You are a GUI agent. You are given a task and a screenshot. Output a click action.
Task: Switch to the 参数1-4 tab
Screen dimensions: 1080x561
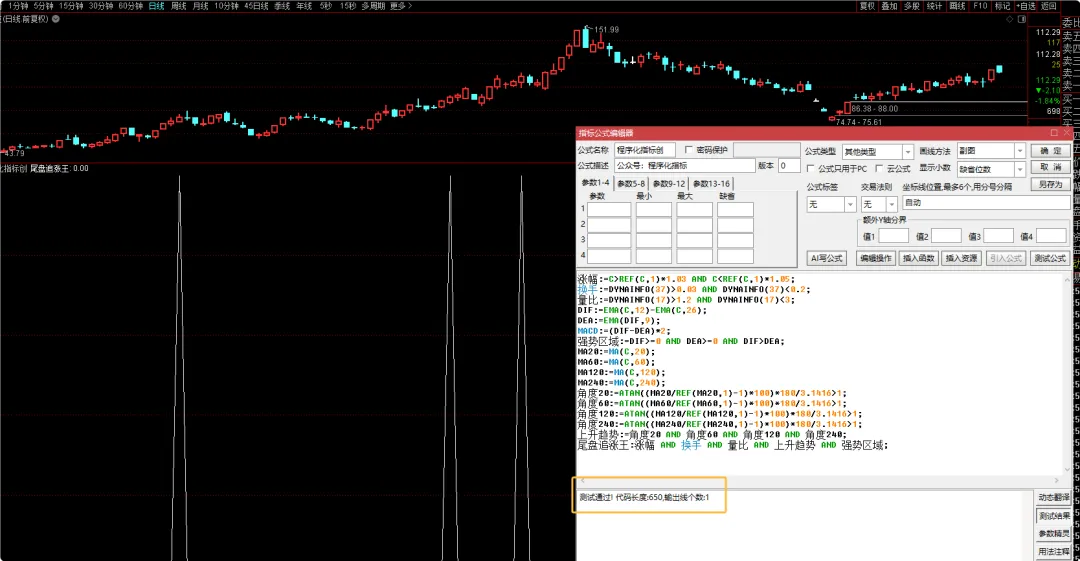click(x=596, y=183)
